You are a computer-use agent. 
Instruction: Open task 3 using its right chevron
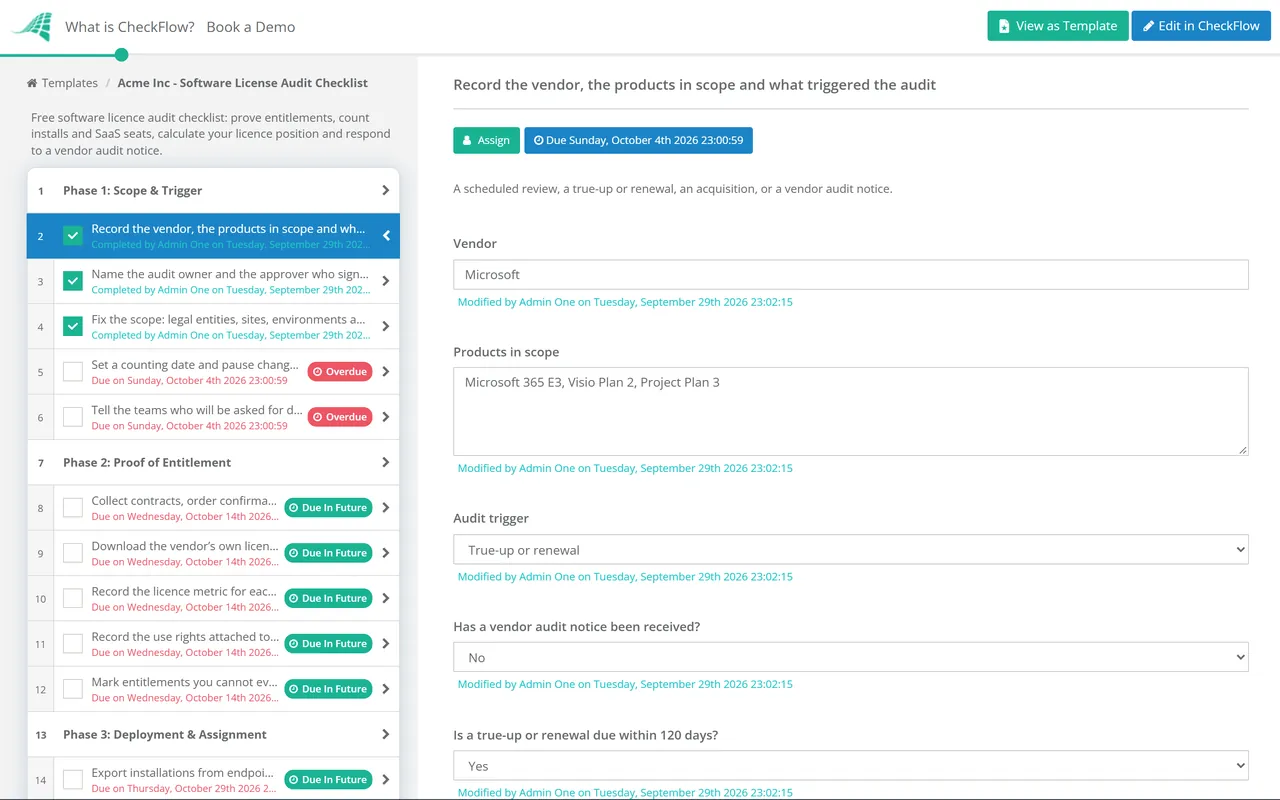point(386,281)
